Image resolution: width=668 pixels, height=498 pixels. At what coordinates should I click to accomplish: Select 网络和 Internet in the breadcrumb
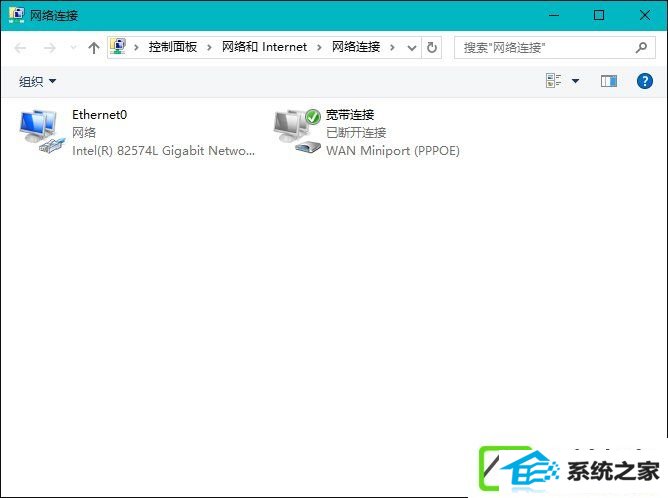tap(264, 47)
